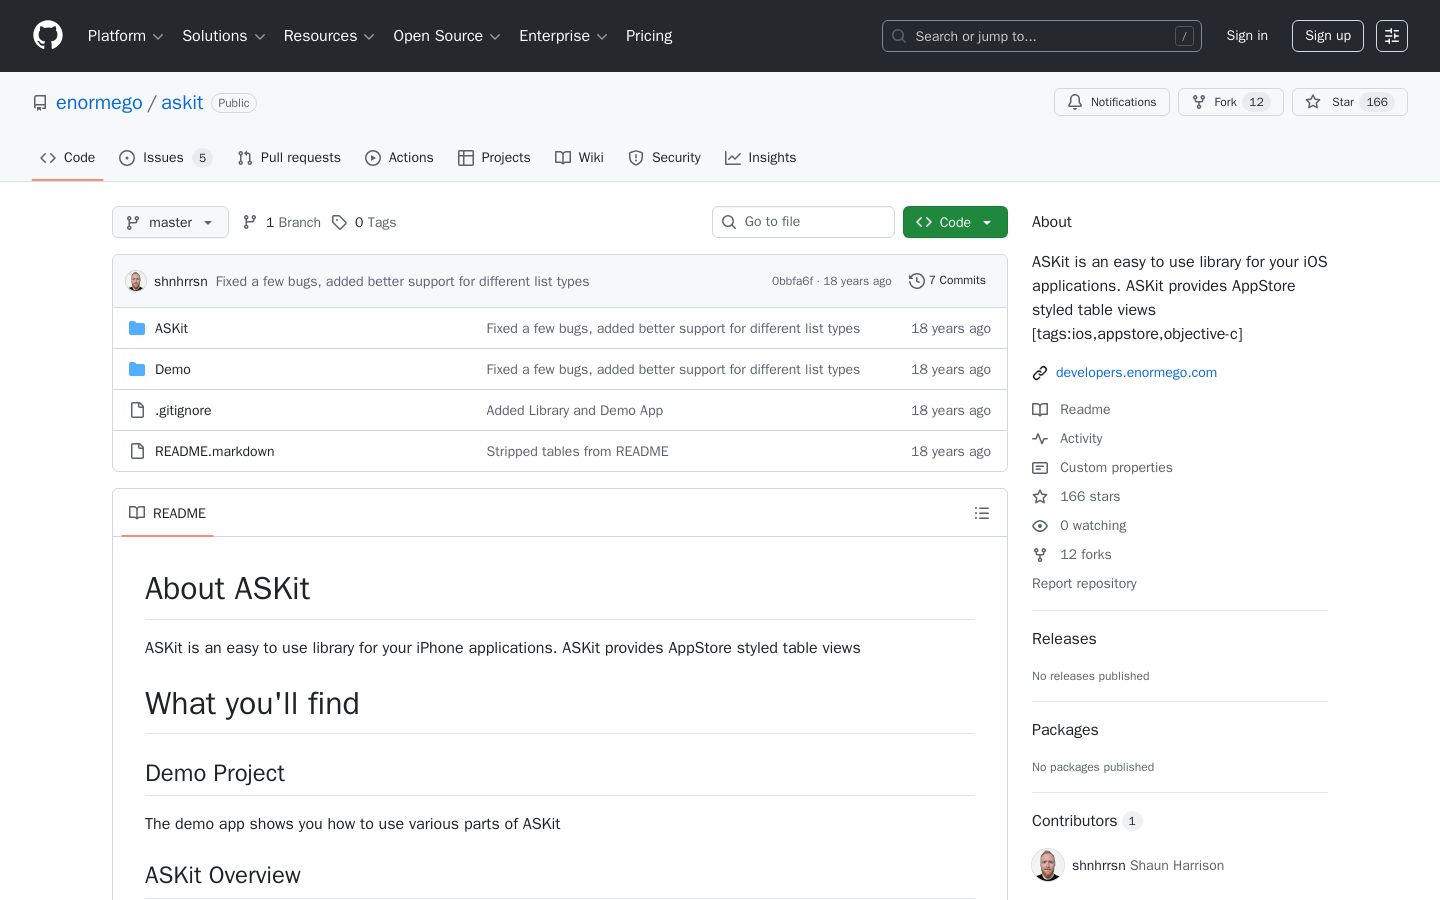Open the Added Library and Demo App commit
1440x900 pixels.
click(x=575, y=410)
